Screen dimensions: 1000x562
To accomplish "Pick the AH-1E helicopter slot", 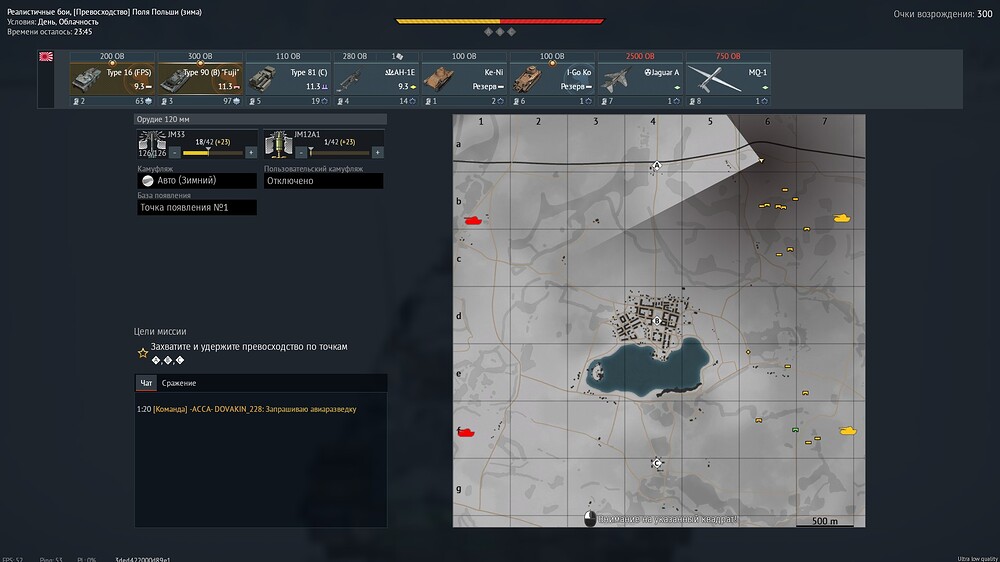I will 375,79.
